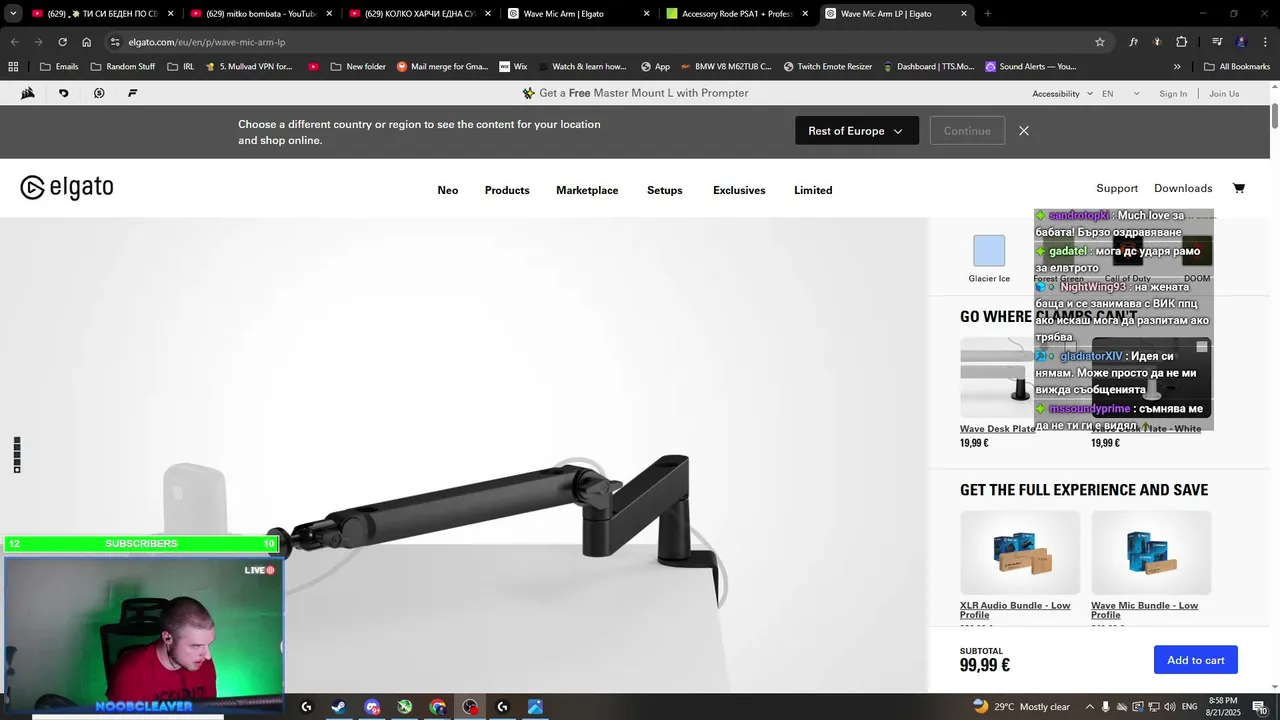Viewport: 1280px width, 720px height.
Task: Reload the page with the refresh icon
Action: (x=62, y=42)
